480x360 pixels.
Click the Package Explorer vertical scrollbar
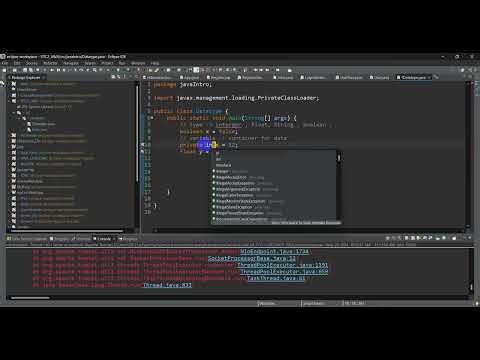[x=137, y=133]
